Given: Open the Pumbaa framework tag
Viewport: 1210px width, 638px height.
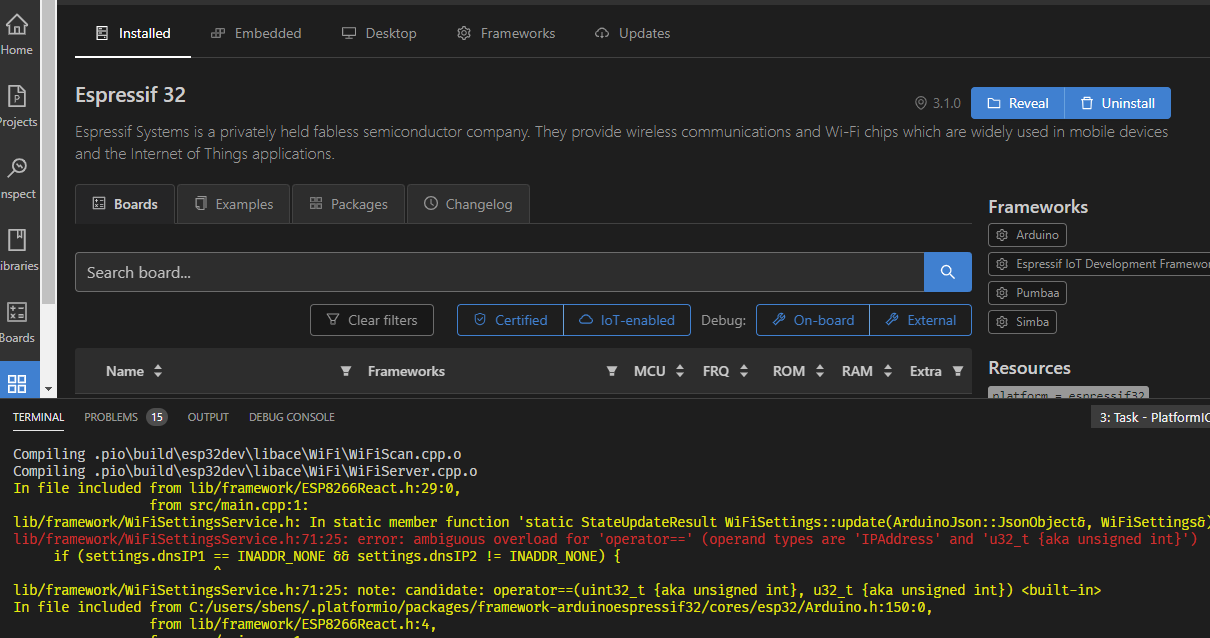Looking at the screenshot, I should point(1027,293).
